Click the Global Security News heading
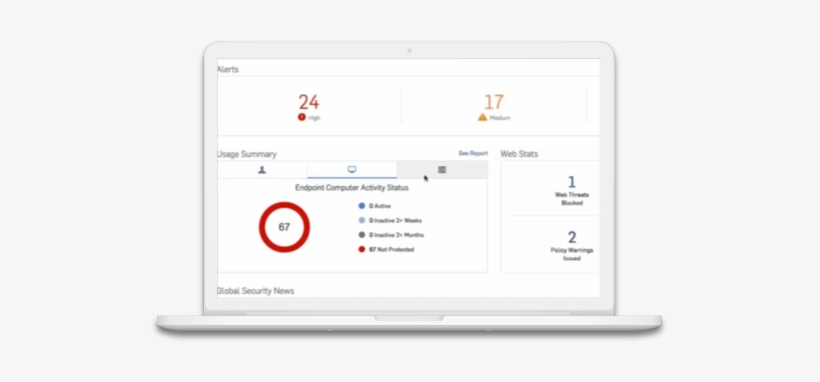The width and height of the screenshot is (820, 382). 256,291
